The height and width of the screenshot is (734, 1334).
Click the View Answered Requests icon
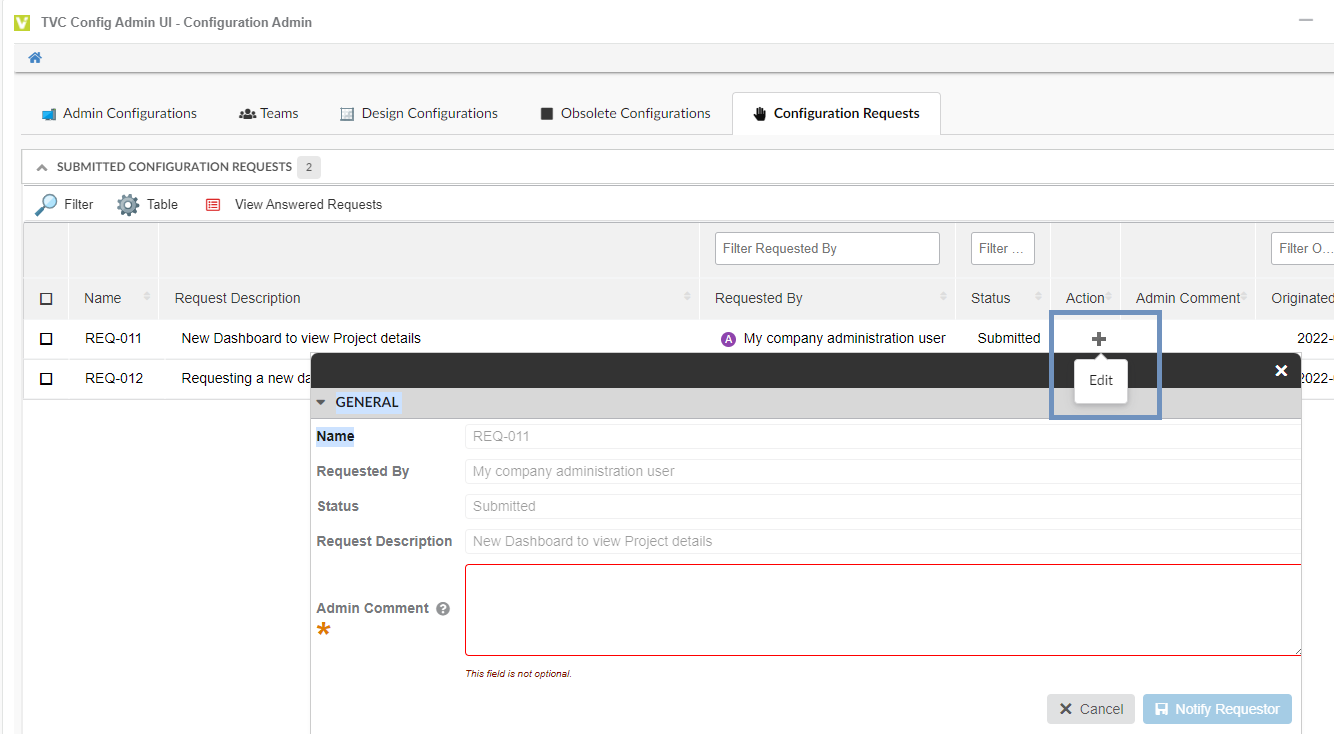click(213, 205)
